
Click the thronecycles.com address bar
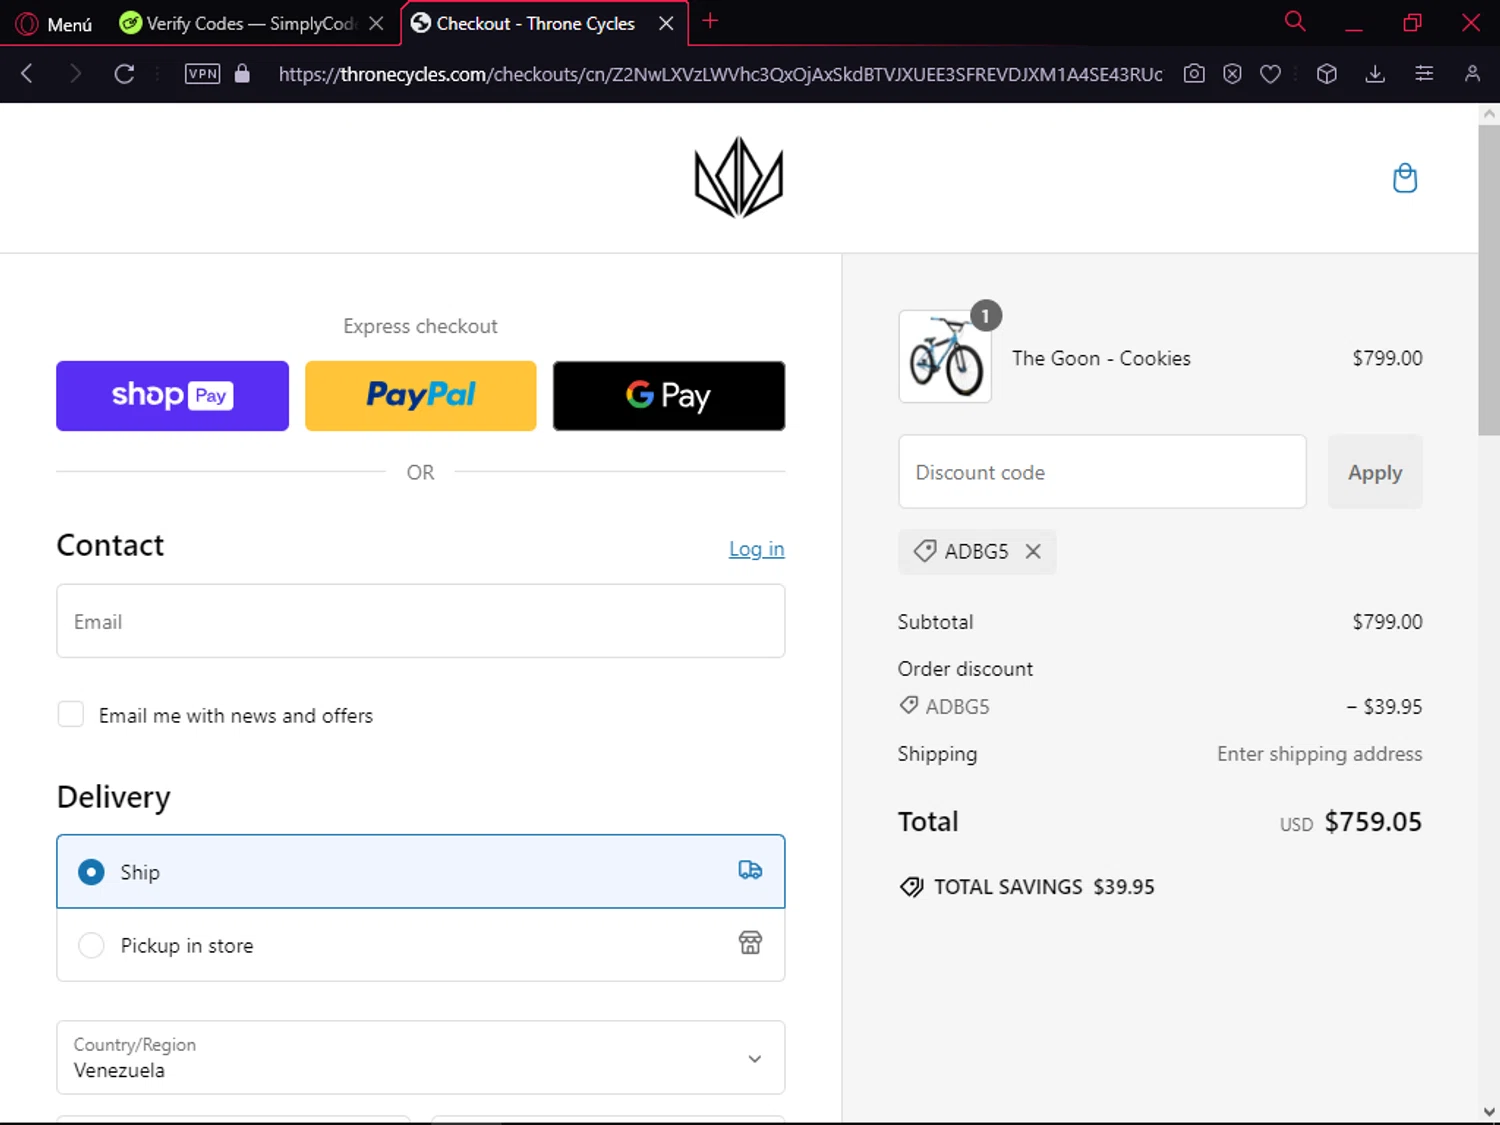[720, 74]
